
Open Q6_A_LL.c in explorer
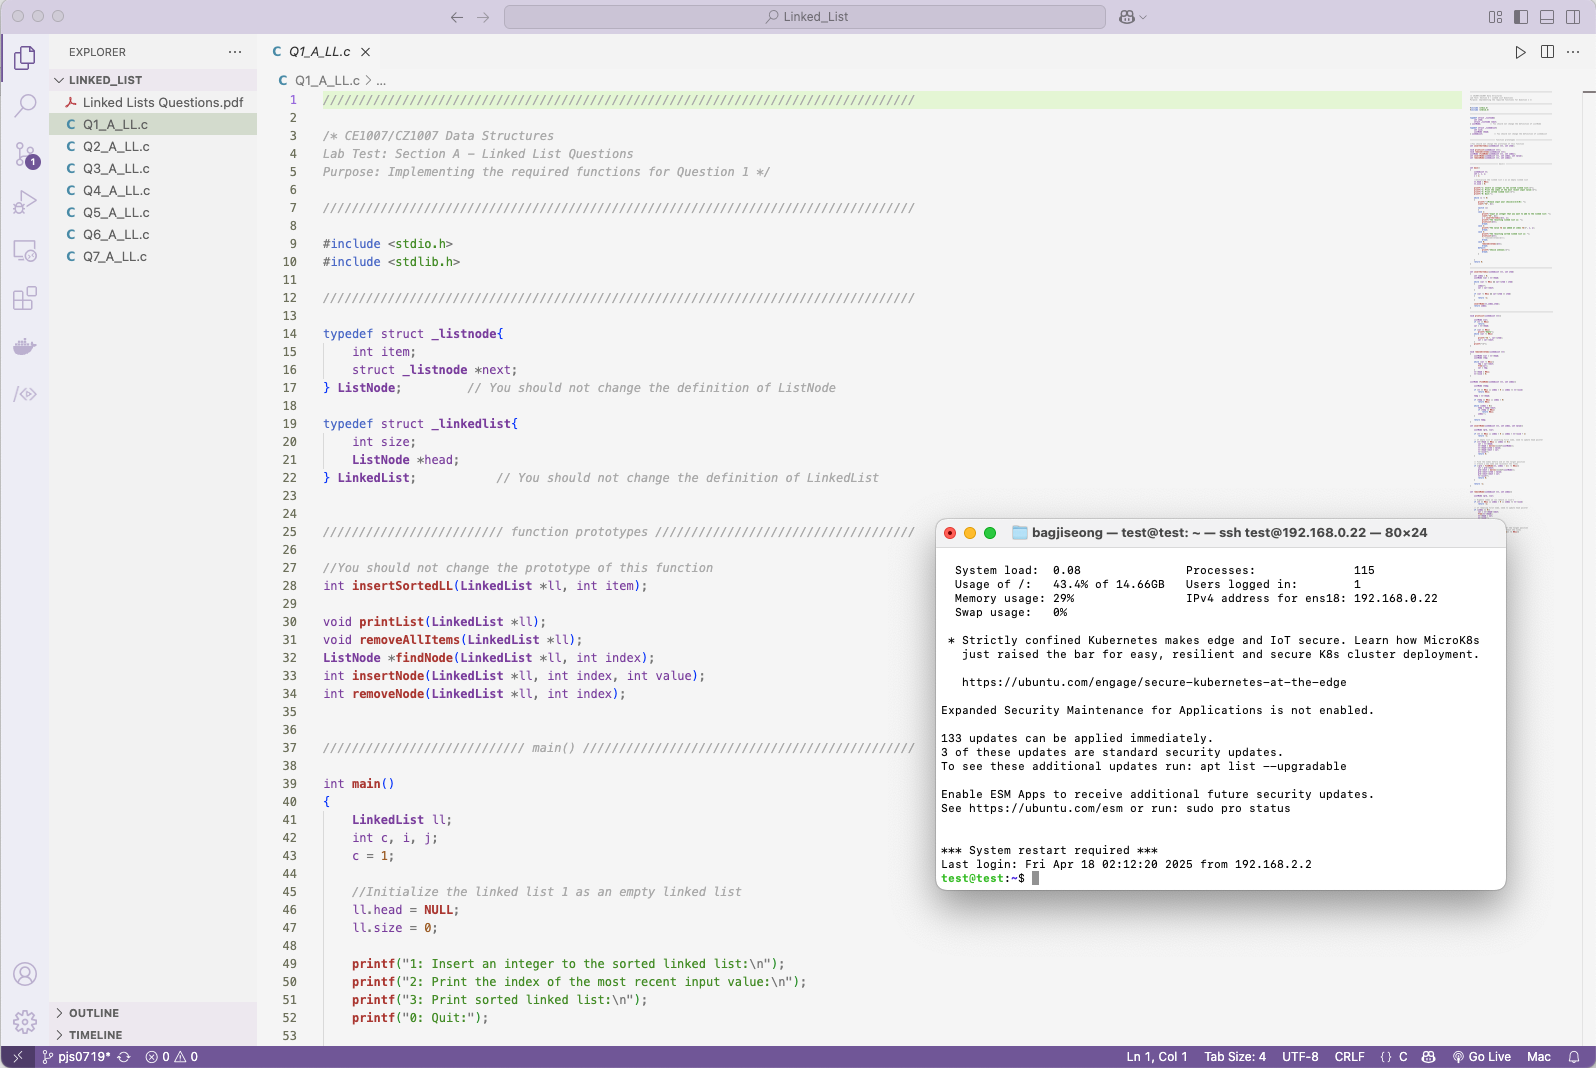coord(153,234)
